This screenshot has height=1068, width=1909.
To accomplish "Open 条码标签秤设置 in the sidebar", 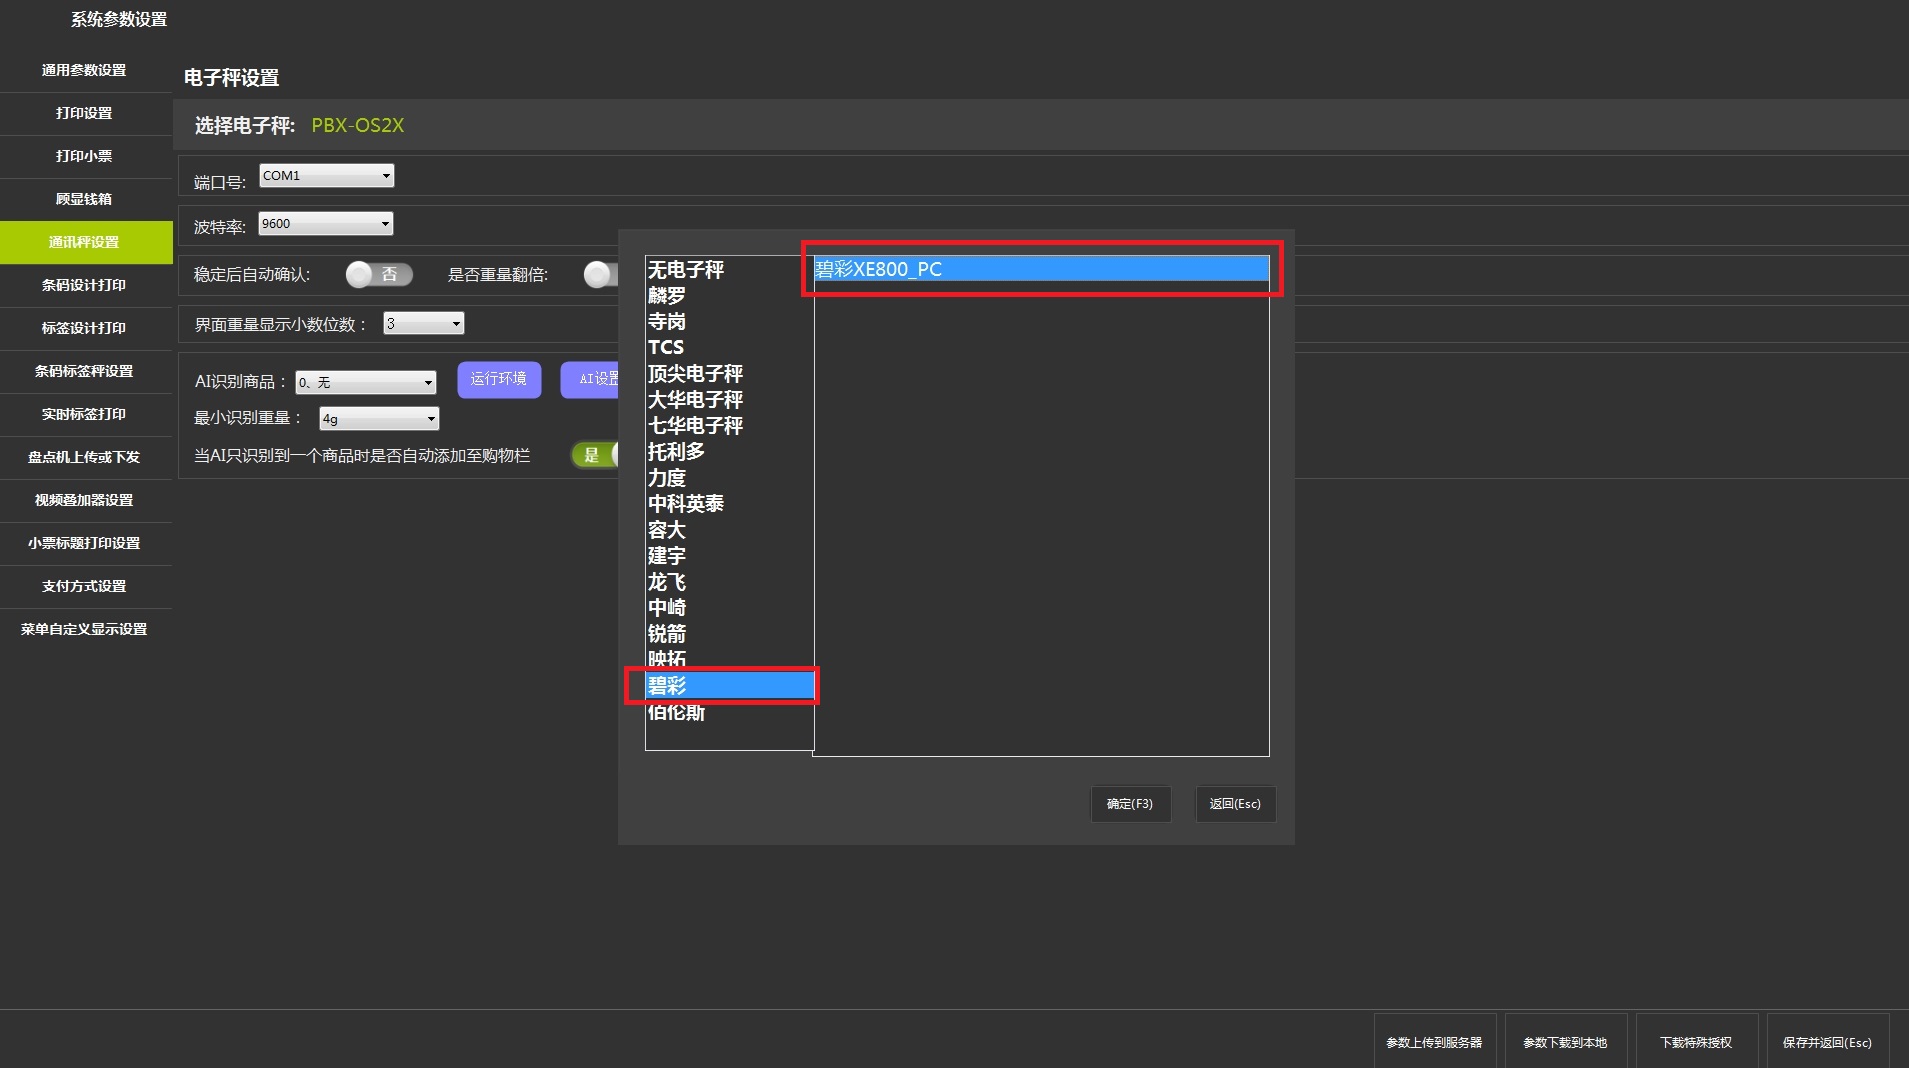I will pos(85,371).
